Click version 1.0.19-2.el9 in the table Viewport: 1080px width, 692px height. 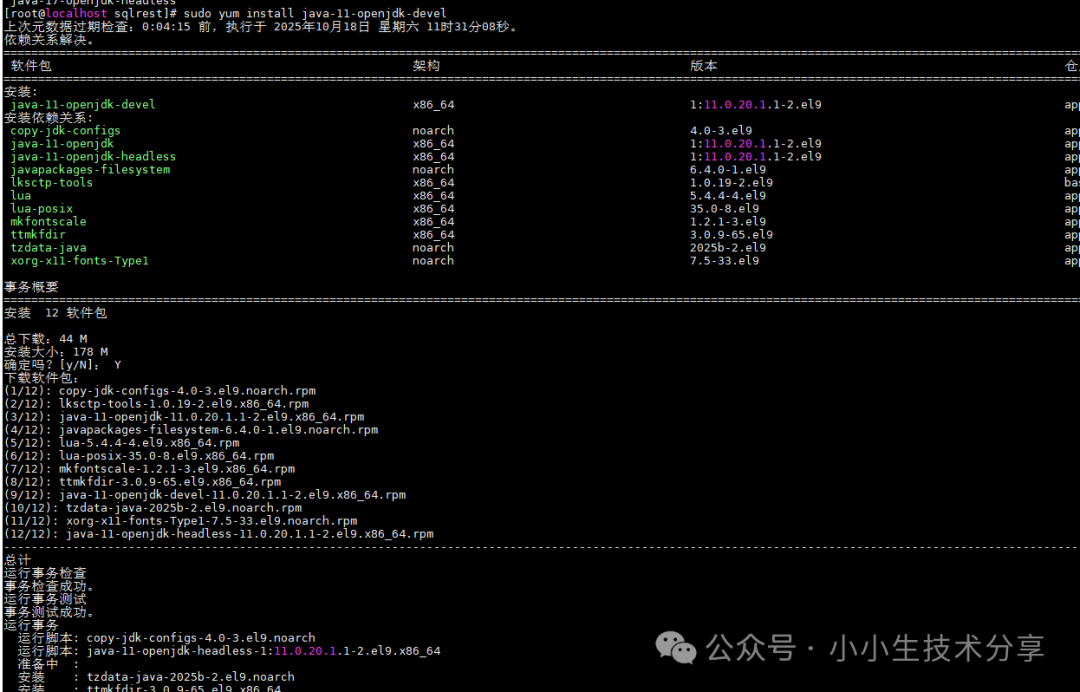point(731,182)
